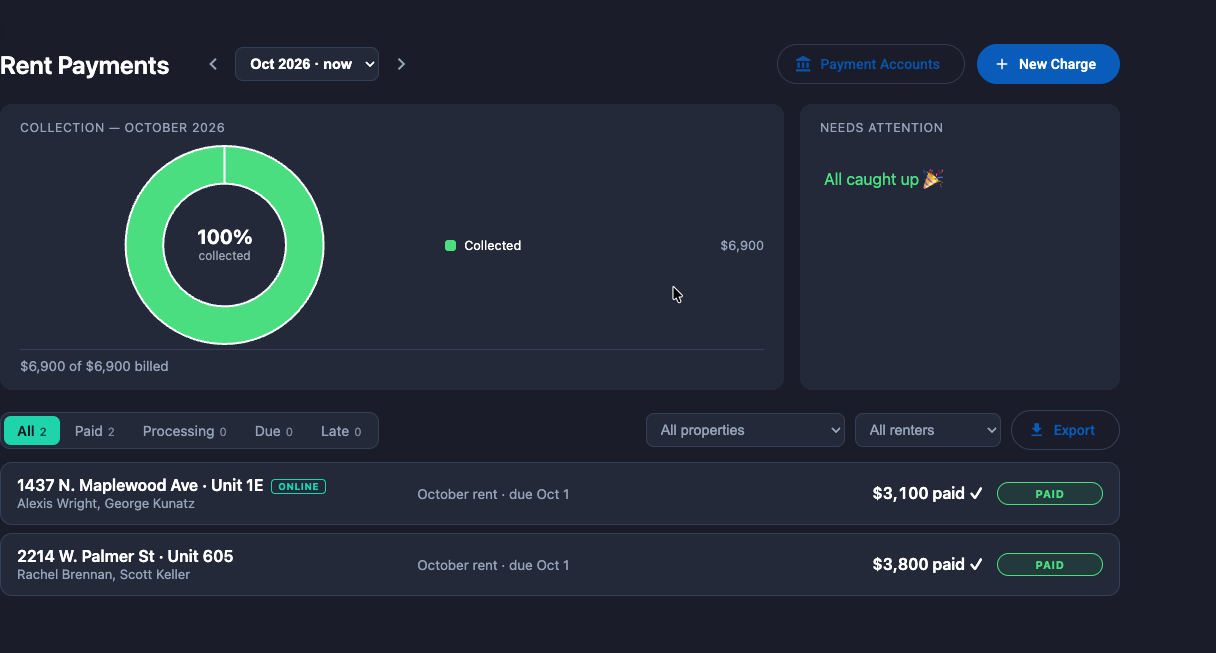Click PAID badge for 2214 W. Palmer St
Viewport: 1216px width, 653px height.
tap(1050, 565)
